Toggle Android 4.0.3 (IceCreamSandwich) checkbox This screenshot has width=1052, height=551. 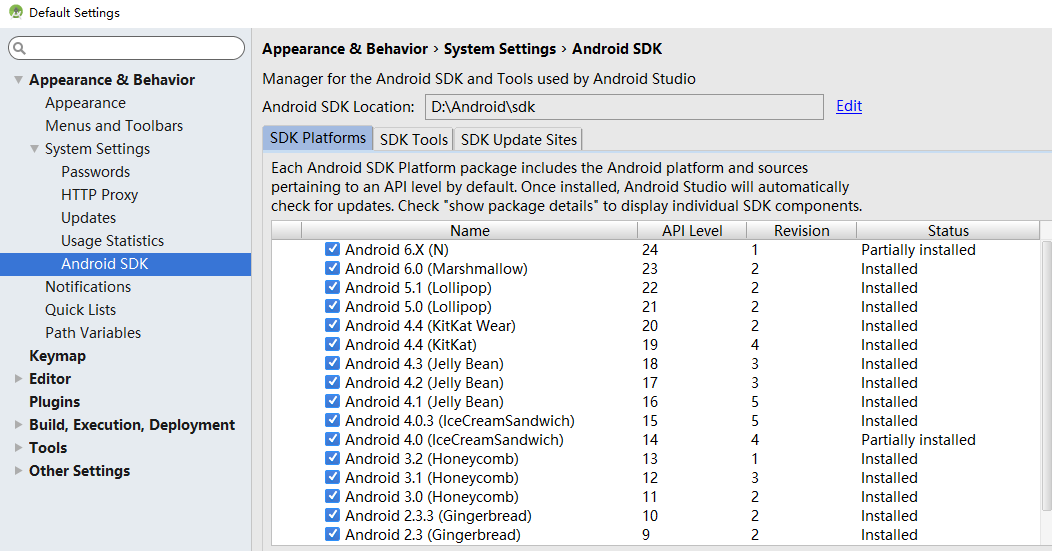(332, 420)
